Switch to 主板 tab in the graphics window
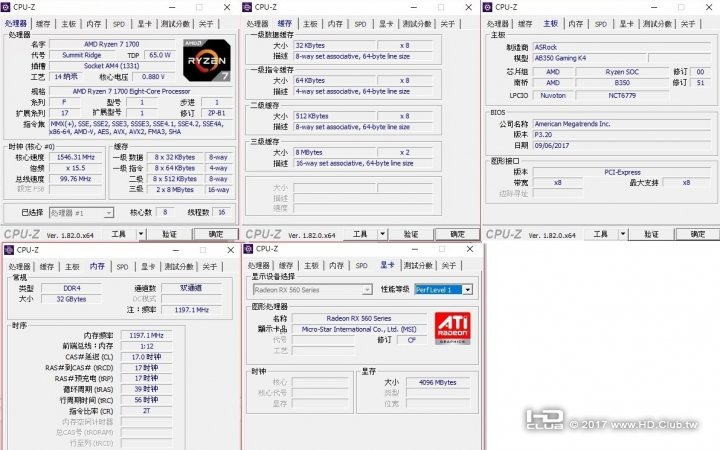This screenshot has width=720, height=450. click(x=311, y=265)
